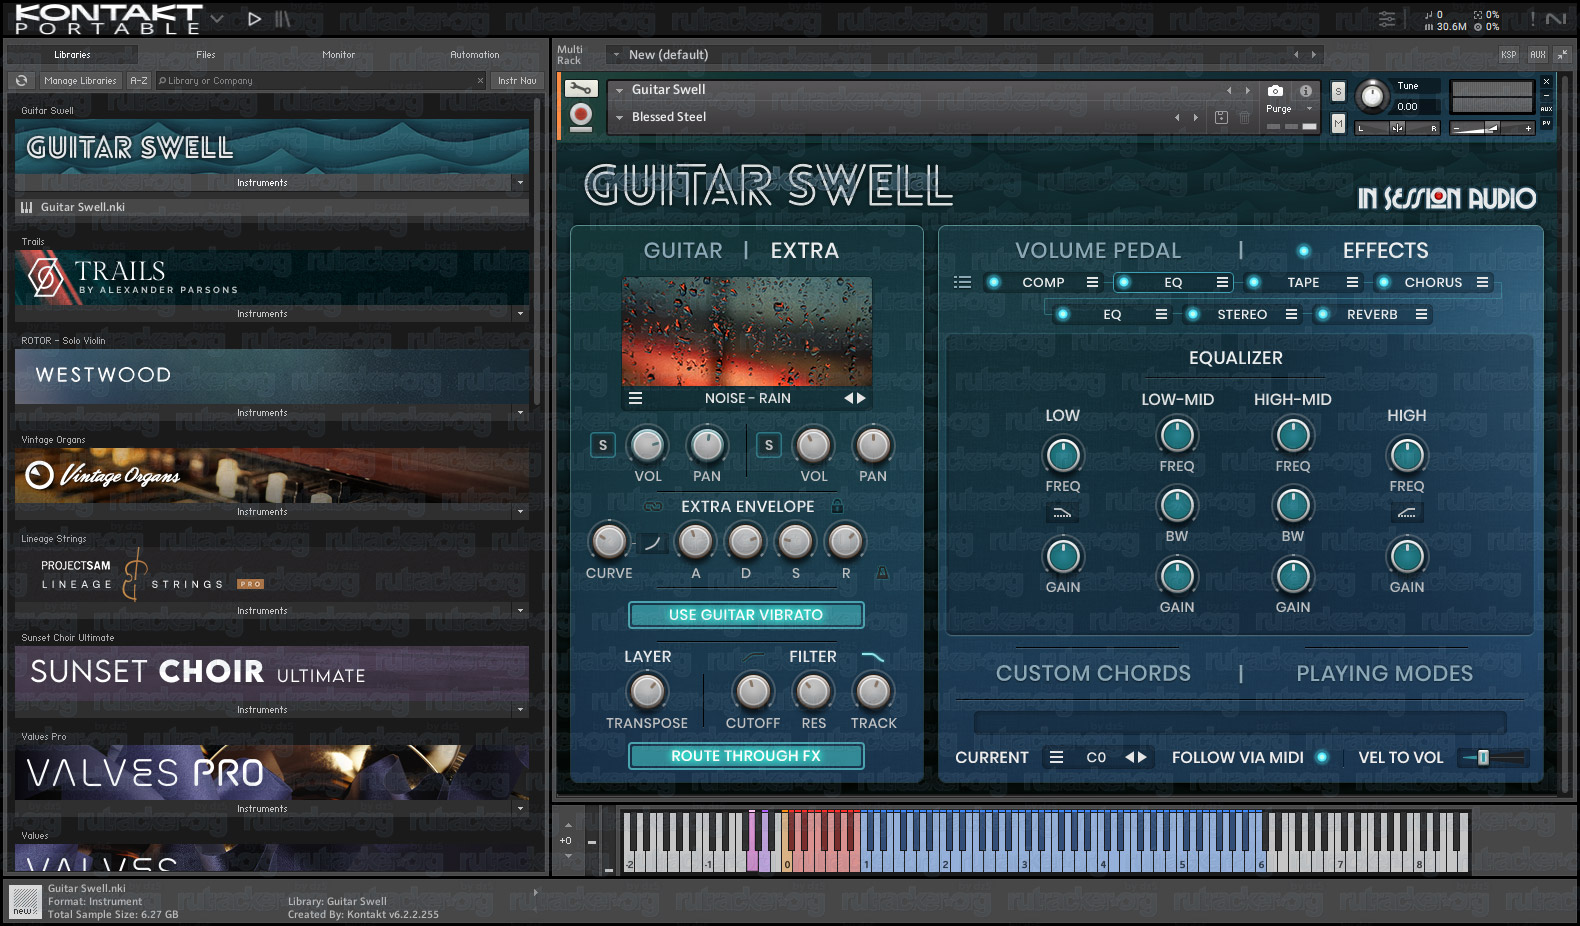Click the Kontakt play button in top bar

coord(254,19)
